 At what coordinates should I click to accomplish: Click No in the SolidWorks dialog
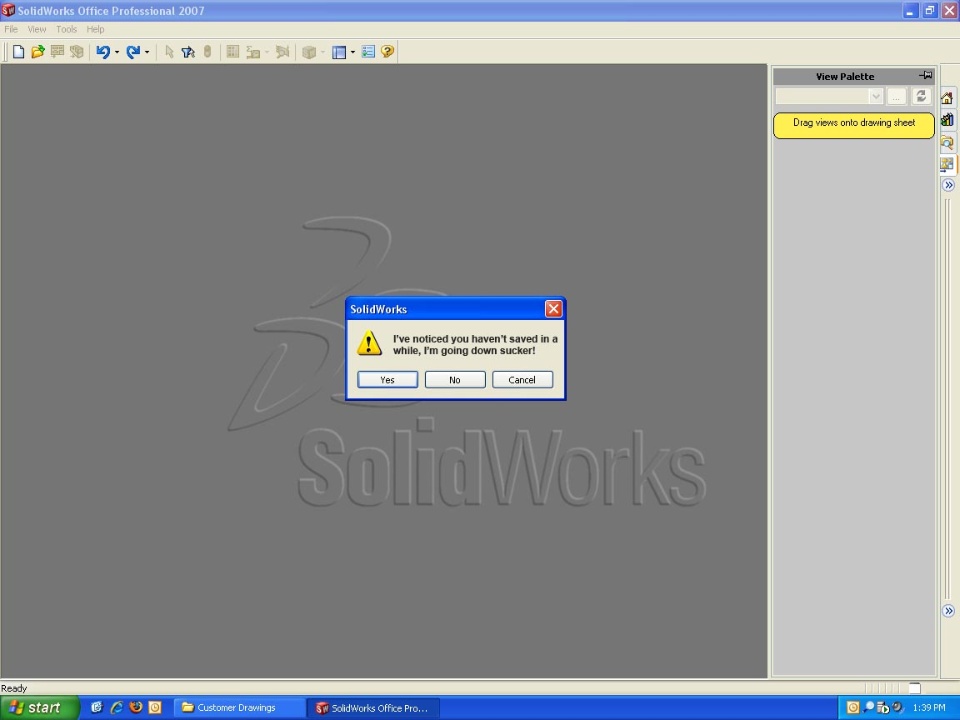455,380
